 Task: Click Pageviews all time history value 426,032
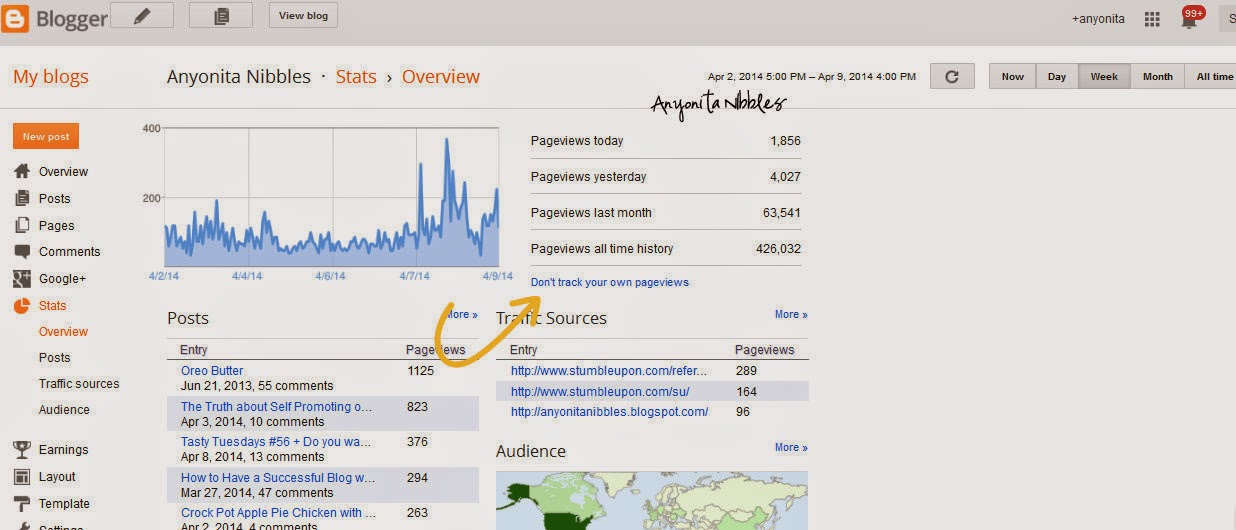click(x=778, y=249)
